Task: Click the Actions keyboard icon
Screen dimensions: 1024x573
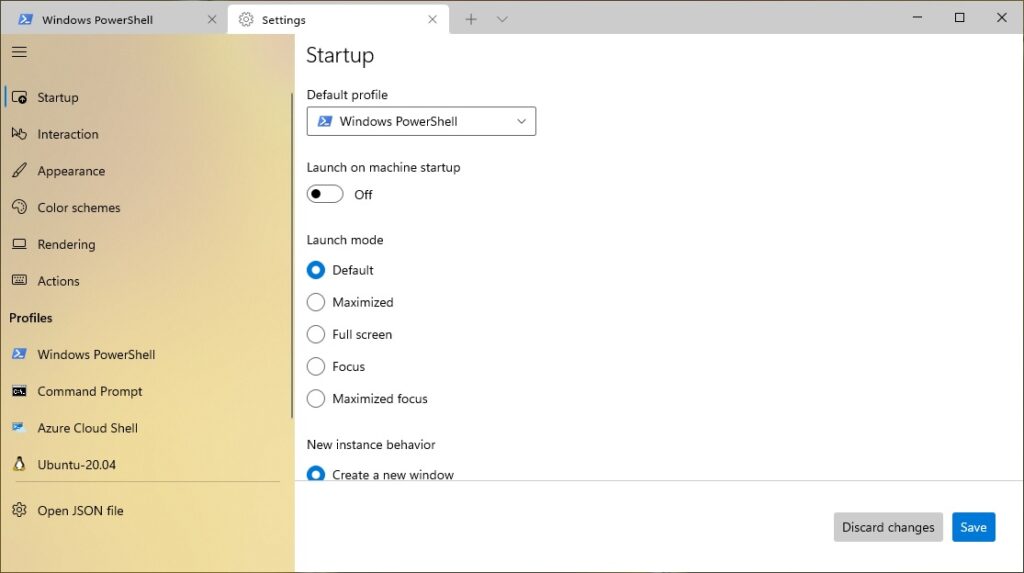Action: (19, 281)
